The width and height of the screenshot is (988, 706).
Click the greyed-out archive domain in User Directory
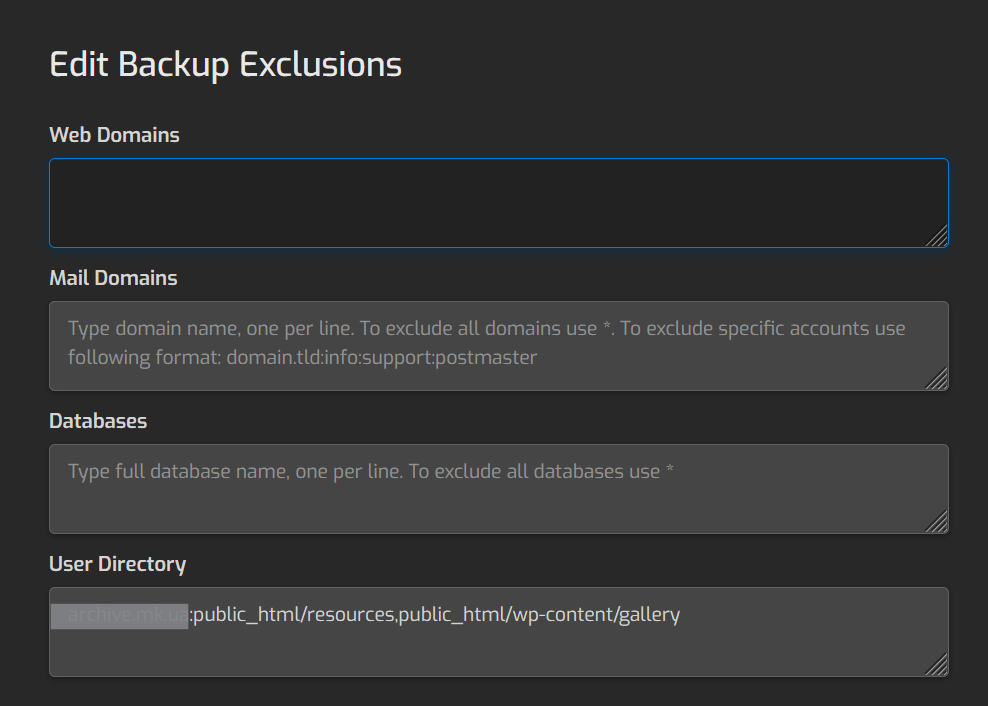coord(120,615)
